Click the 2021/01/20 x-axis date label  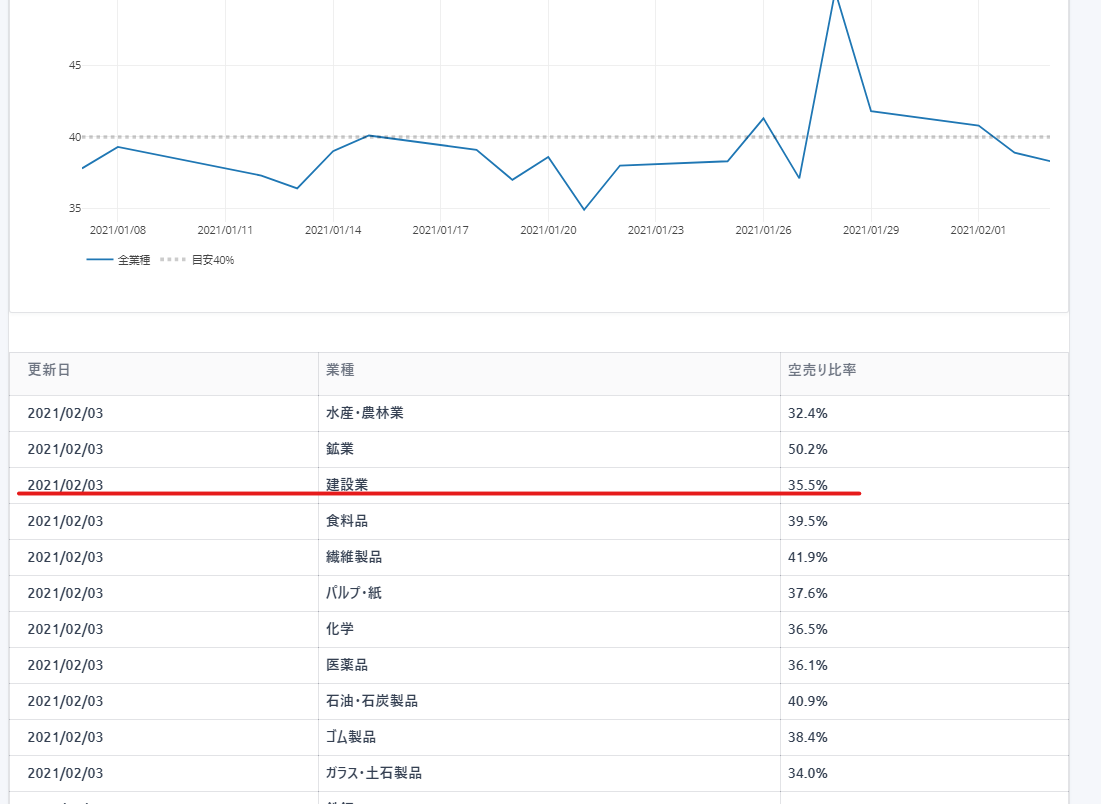548,230
